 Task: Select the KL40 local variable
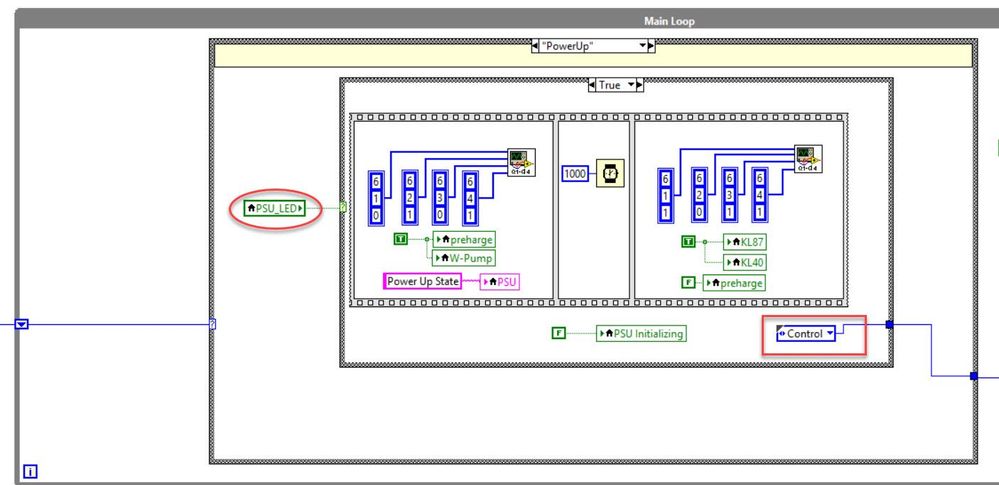[x=744, y=263]
